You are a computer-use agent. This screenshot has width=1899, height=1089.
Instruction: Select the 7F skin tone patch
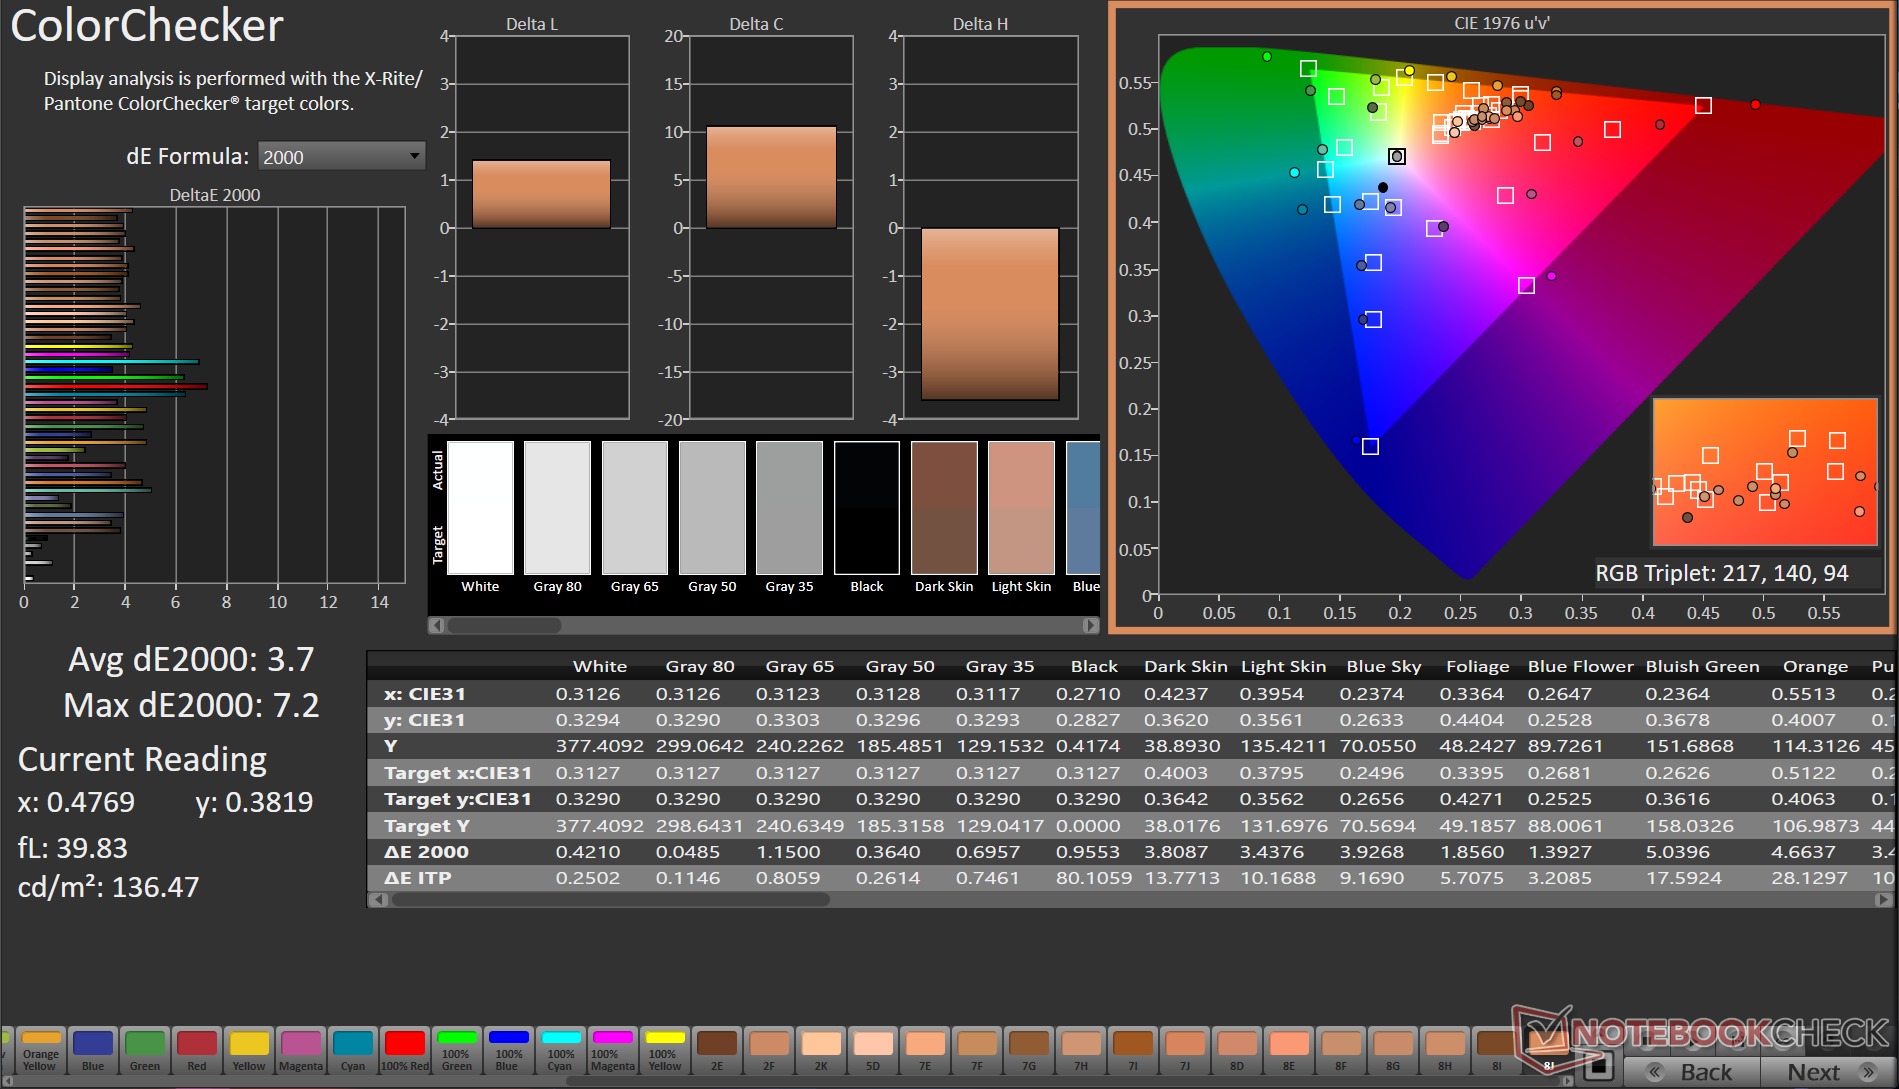tap(977, 1051)
